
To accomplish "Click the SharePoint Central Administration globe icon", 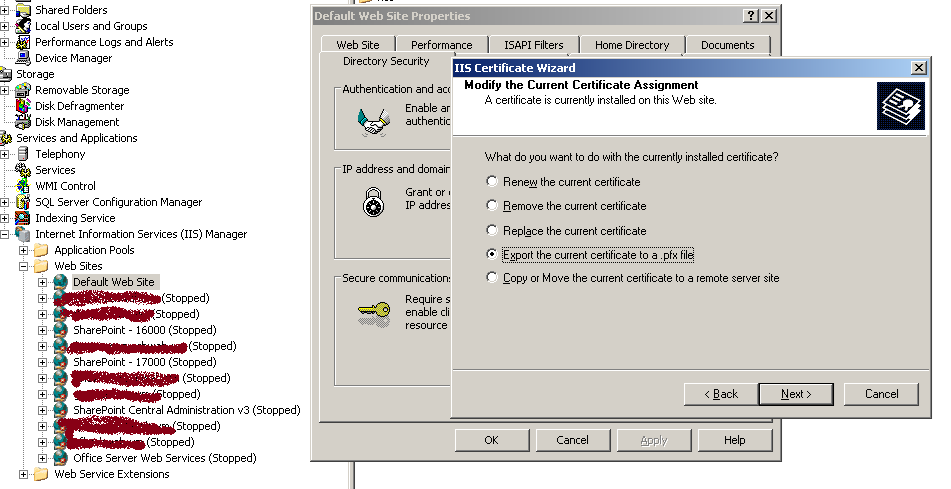I will click(60, 410).
